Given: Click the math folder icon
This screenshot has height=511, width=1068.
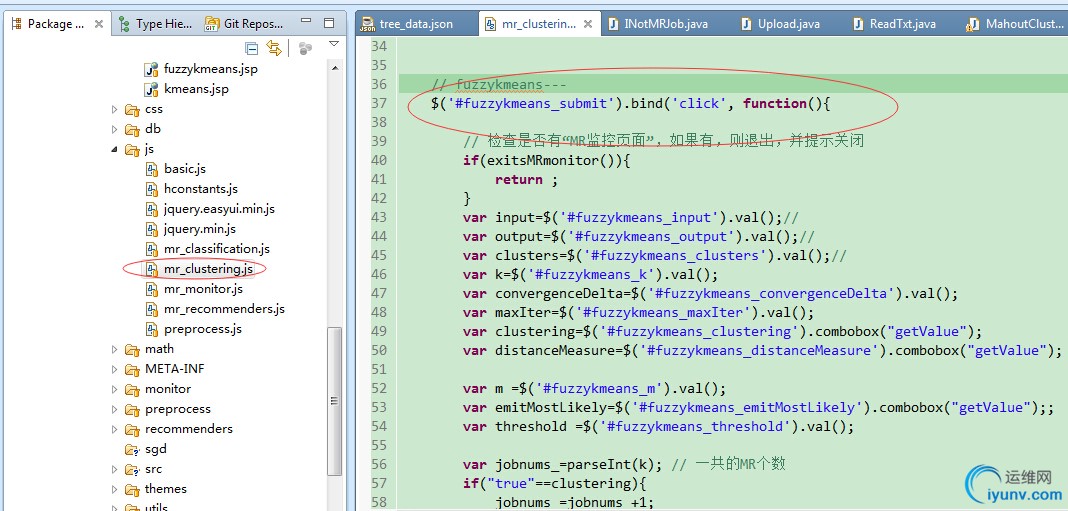Looking at the screenshot, I should point(132,349).
